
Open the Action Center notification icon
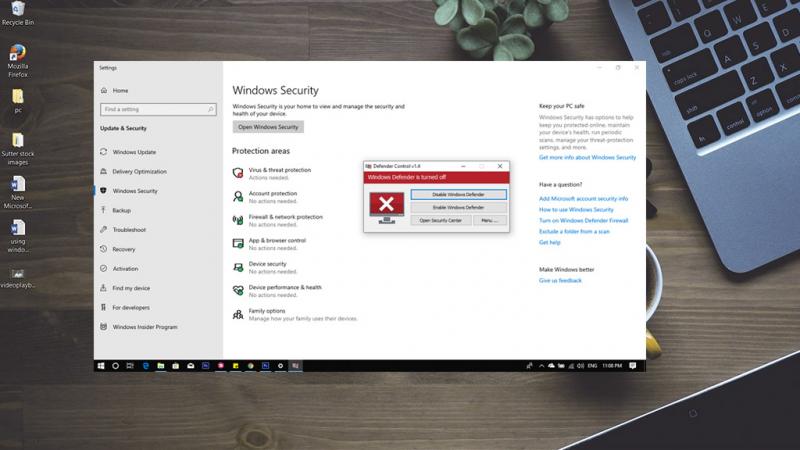coord(633,366)
